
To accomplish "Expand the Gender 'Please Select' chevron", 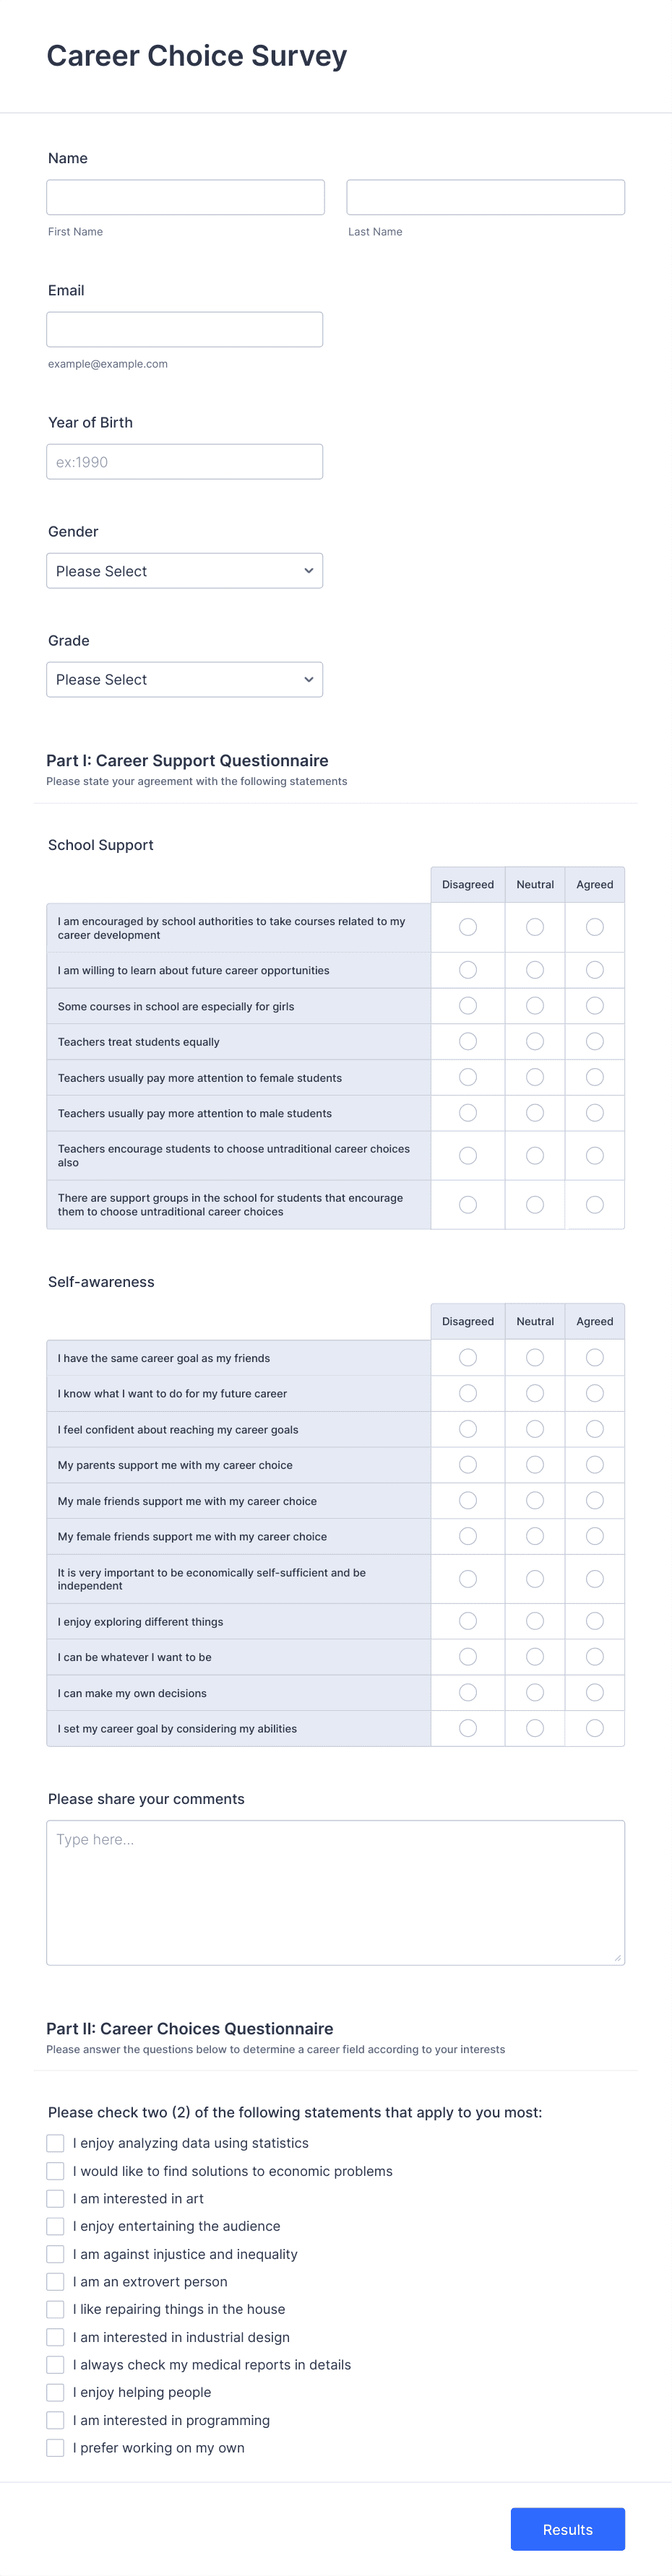I will 308,570.
